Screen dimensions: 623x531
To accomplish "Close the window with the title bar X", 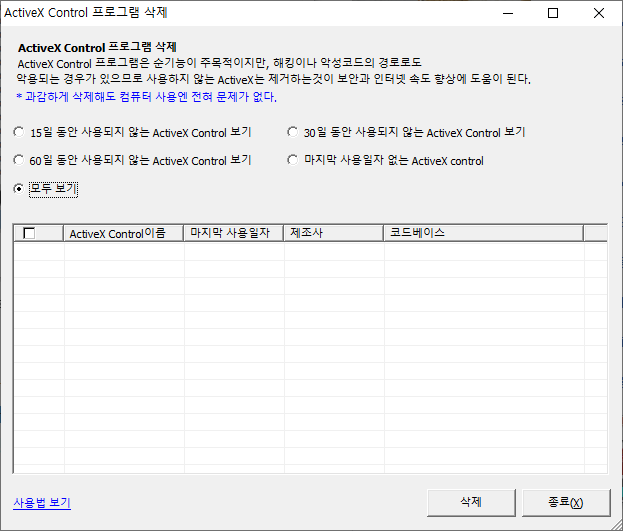I will 599,13.
